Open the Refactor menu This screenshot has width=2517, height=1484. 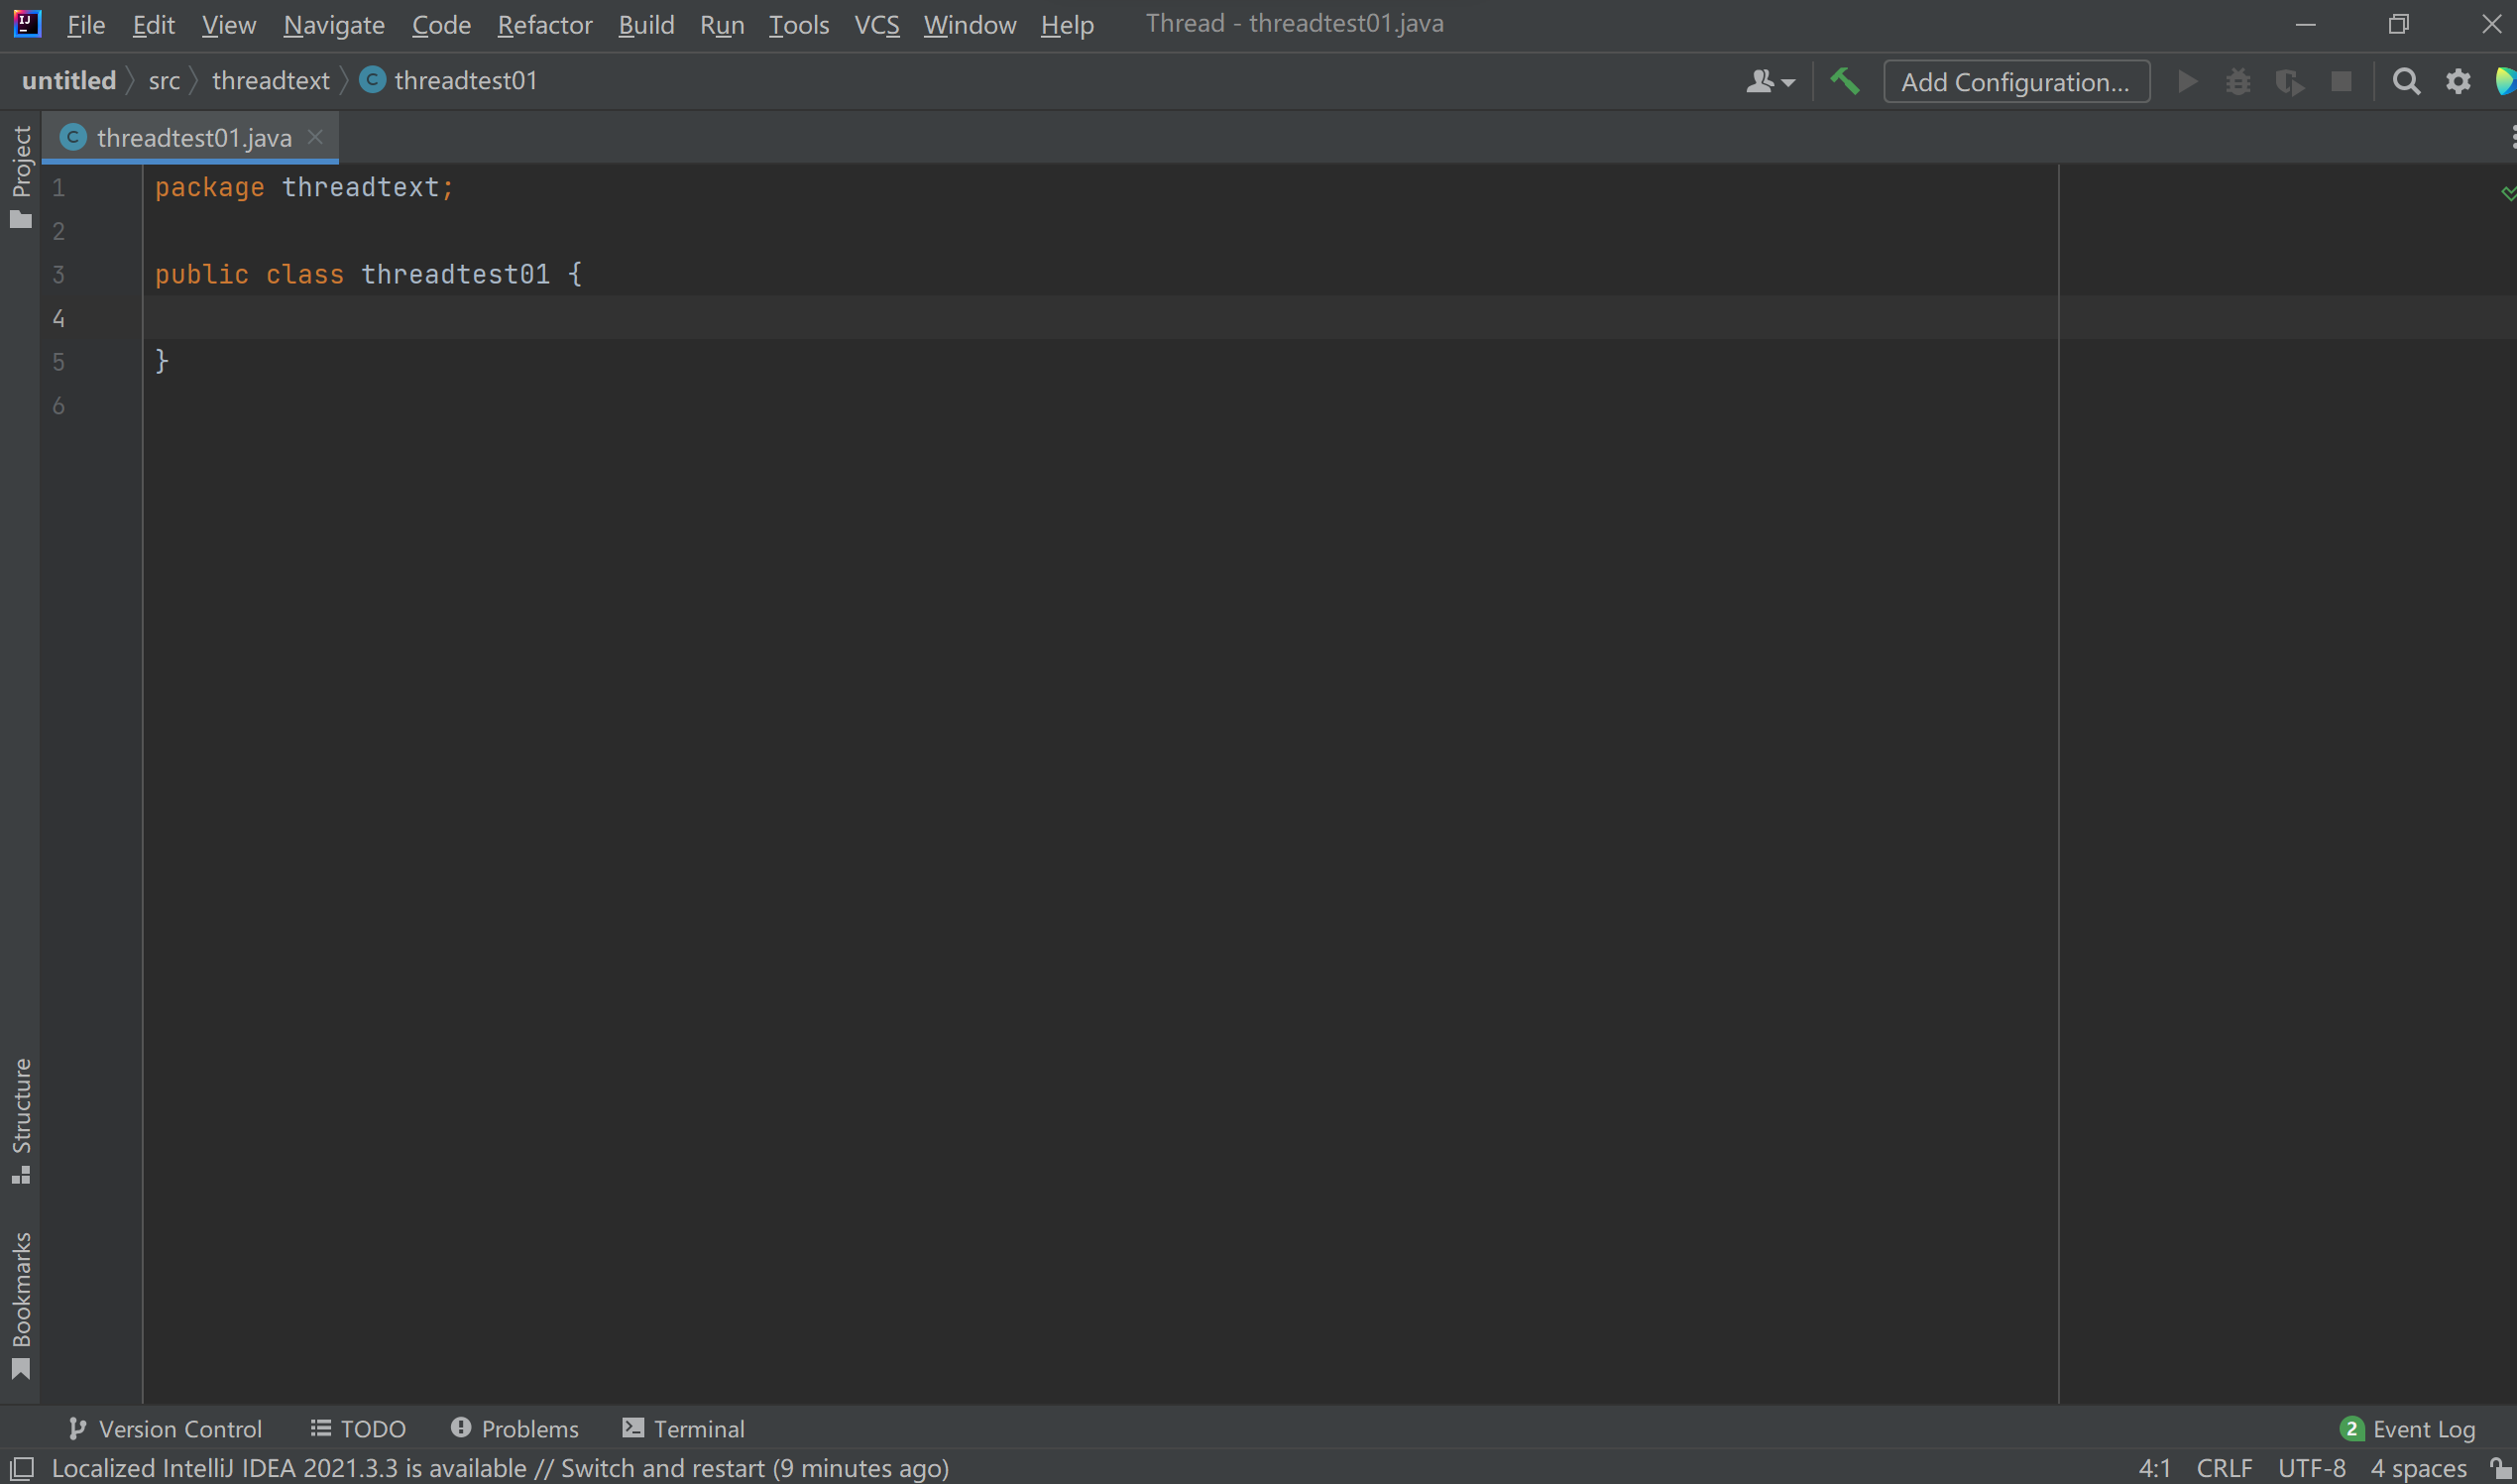pos(544,24)
